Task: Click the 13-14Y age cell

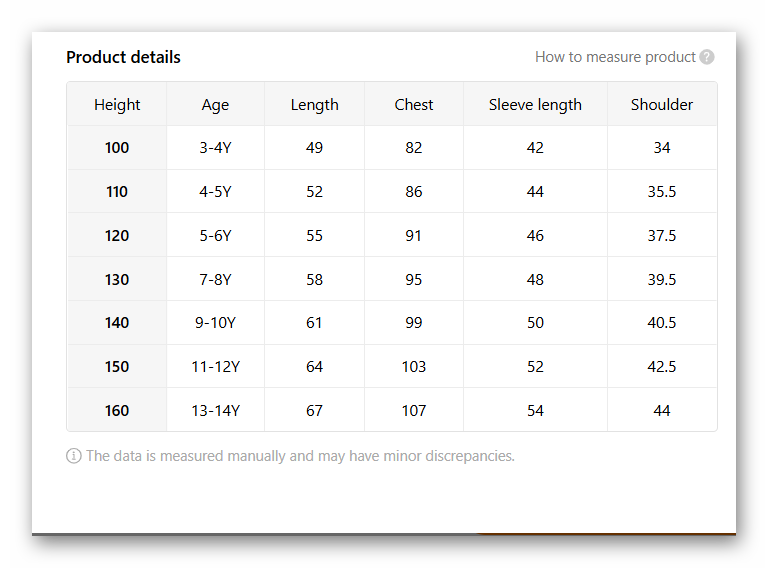Action: [x=215, y=411]
